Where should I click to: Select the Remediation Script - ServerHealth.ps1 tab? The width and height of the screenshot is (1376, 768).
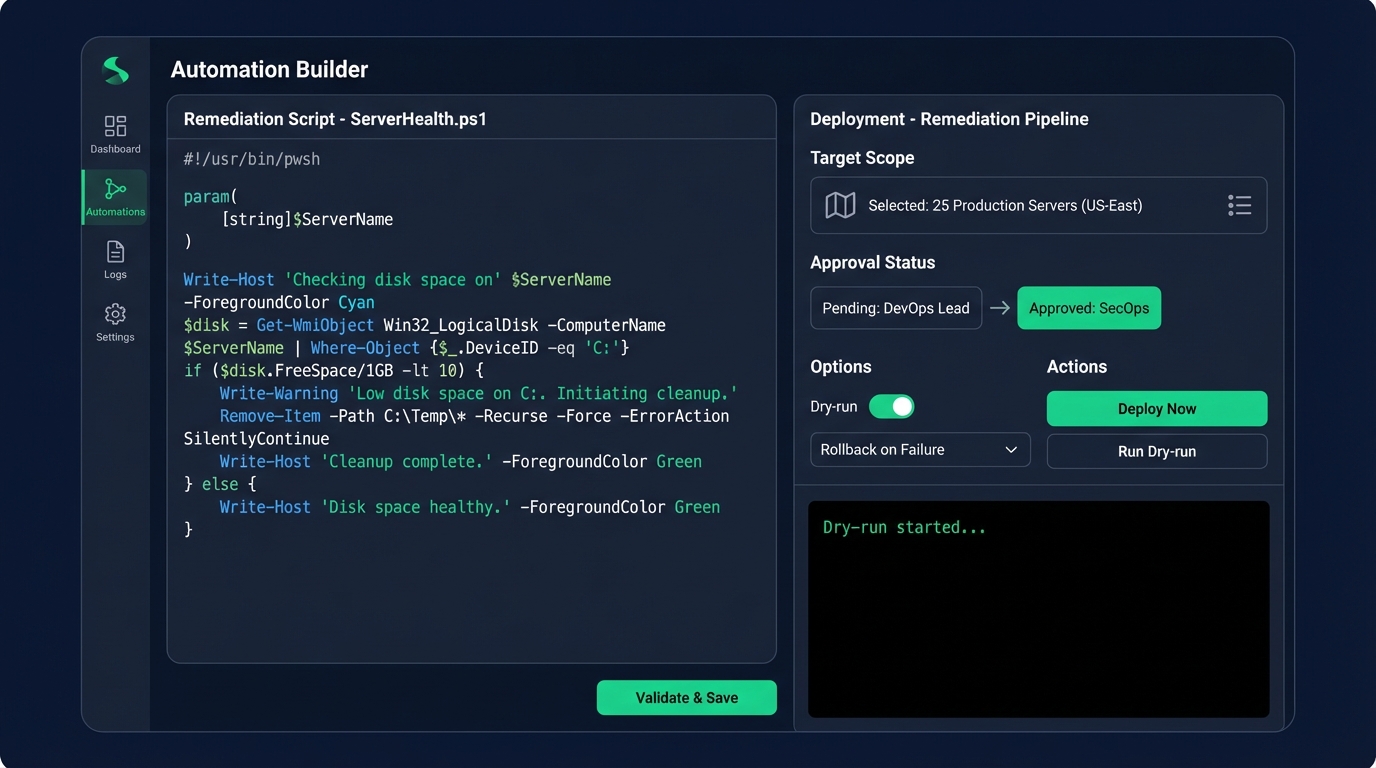[334, 118]
